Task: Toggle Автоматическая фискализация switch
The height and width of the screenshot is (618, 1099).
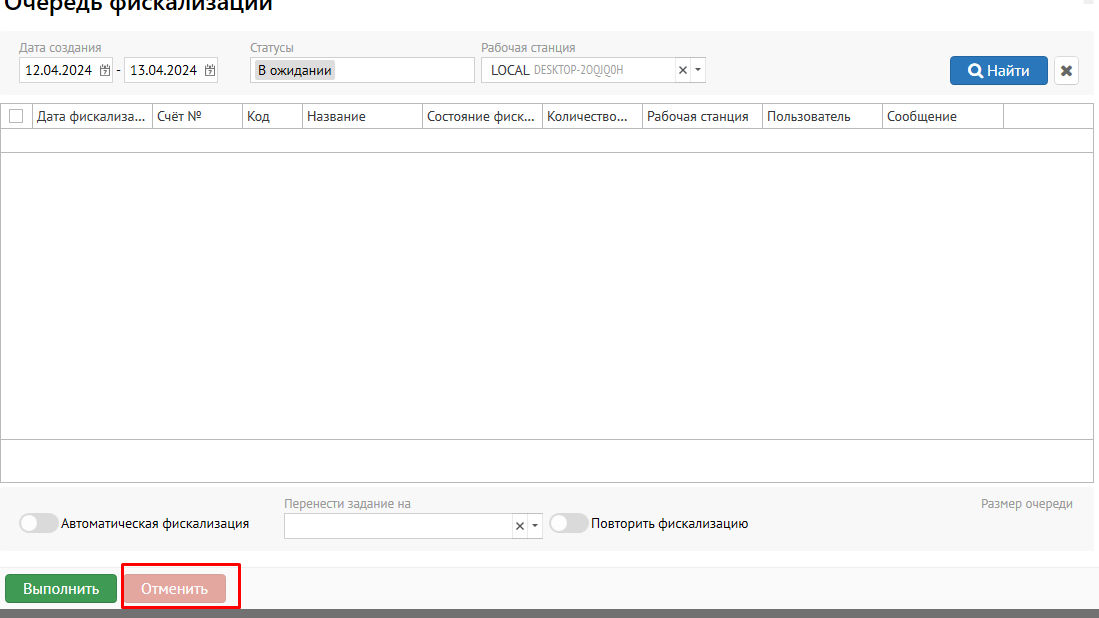Action: (x=39, y=523)
